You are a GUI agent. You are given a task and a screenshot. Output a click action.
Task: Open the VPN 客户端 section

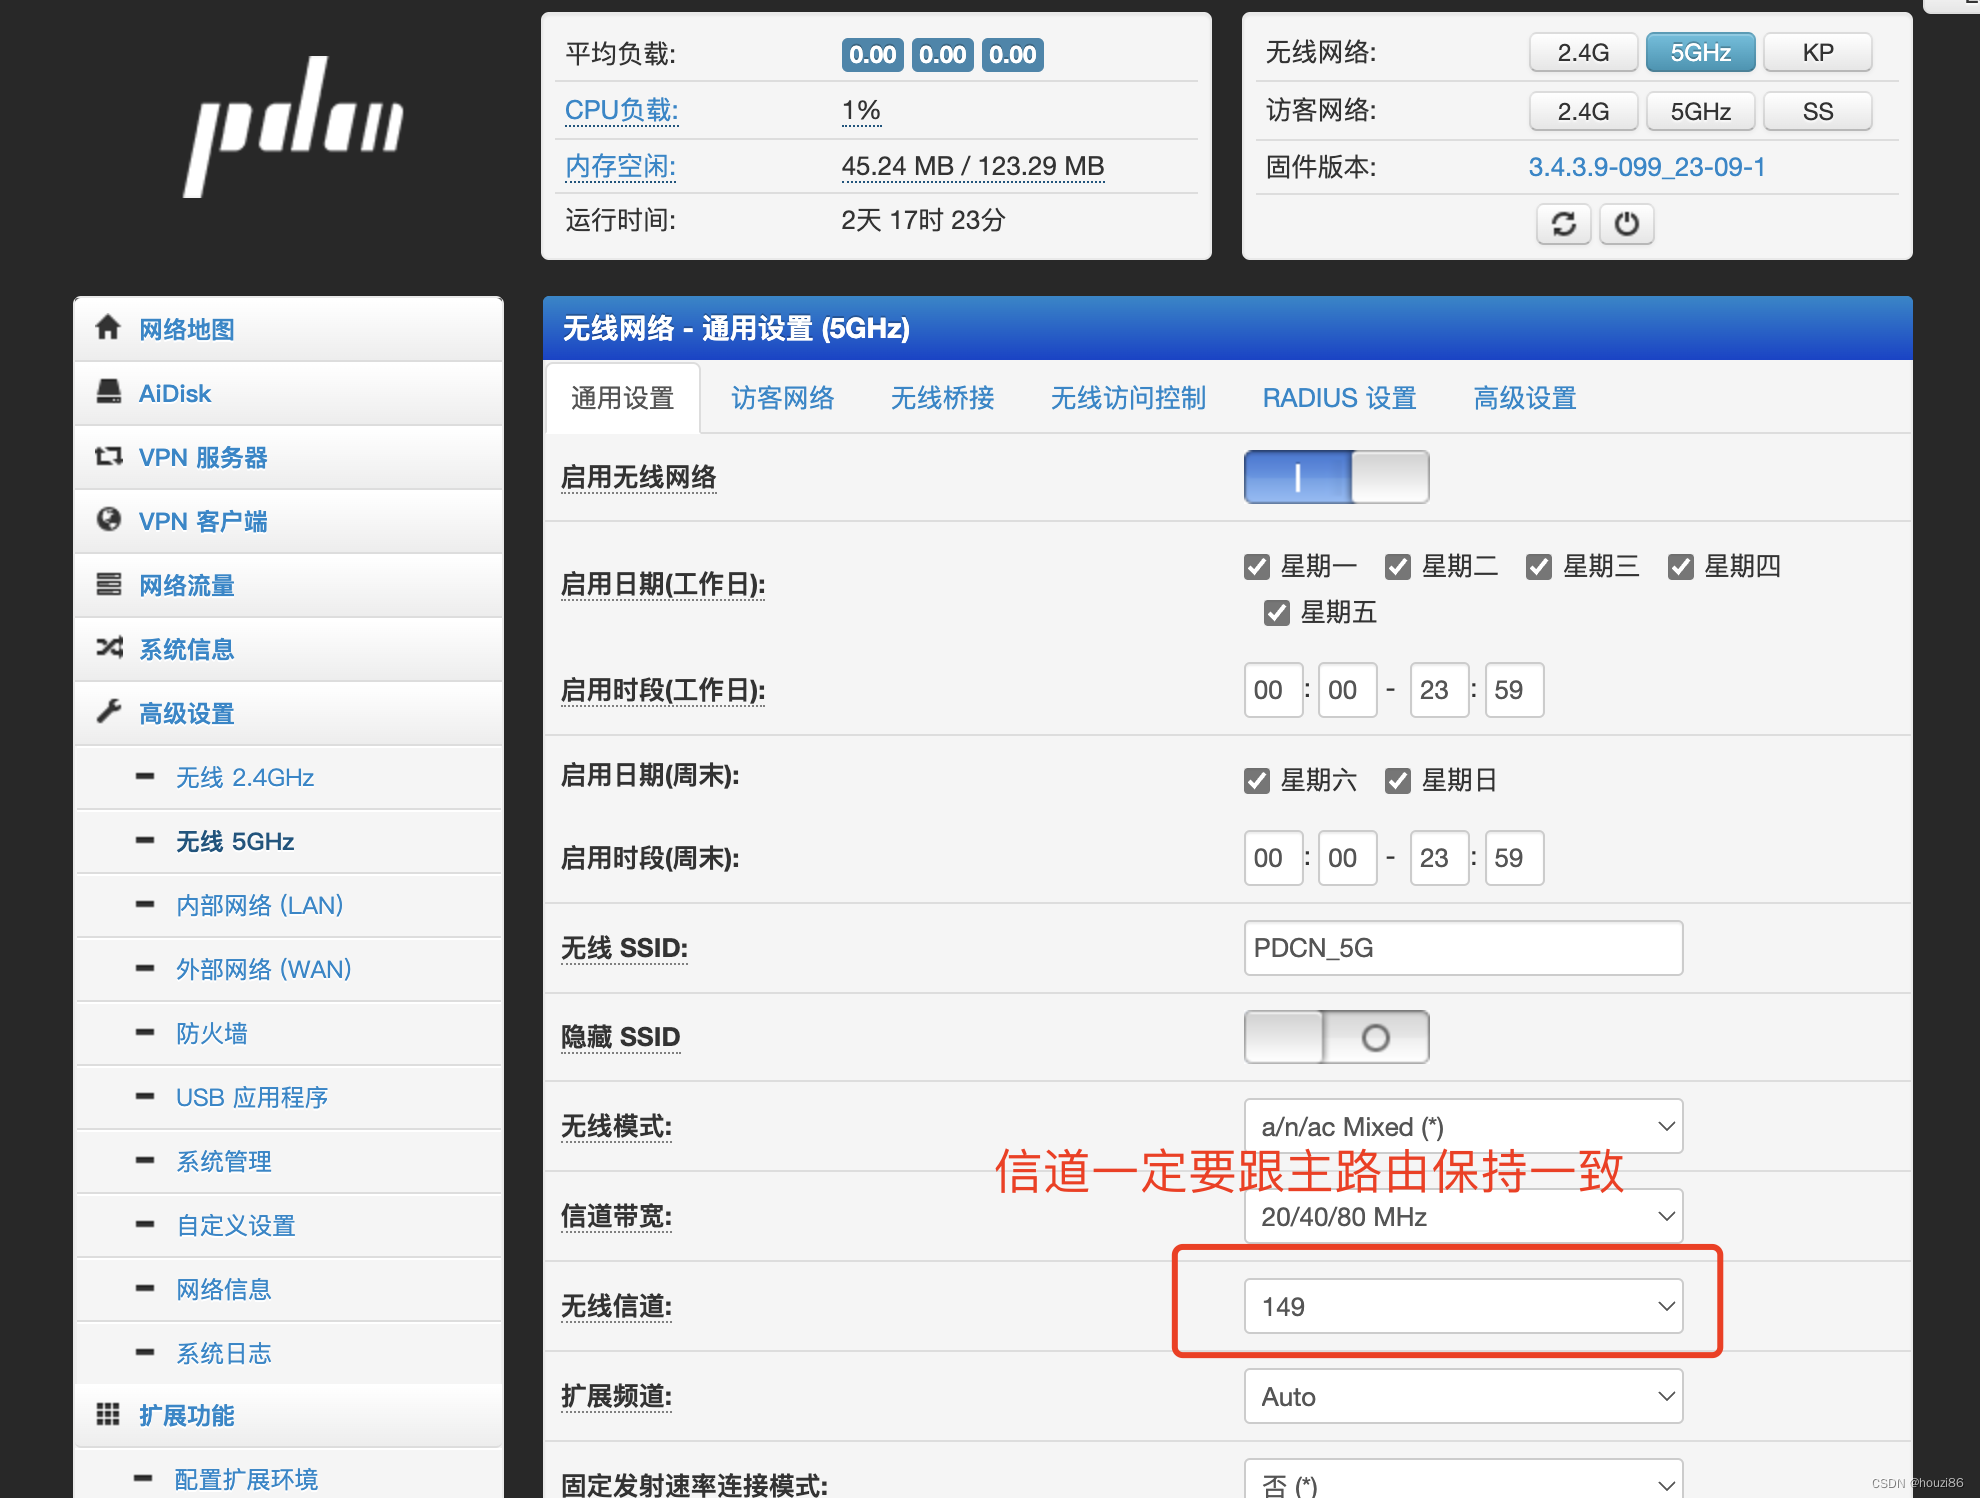click(203, 521)
